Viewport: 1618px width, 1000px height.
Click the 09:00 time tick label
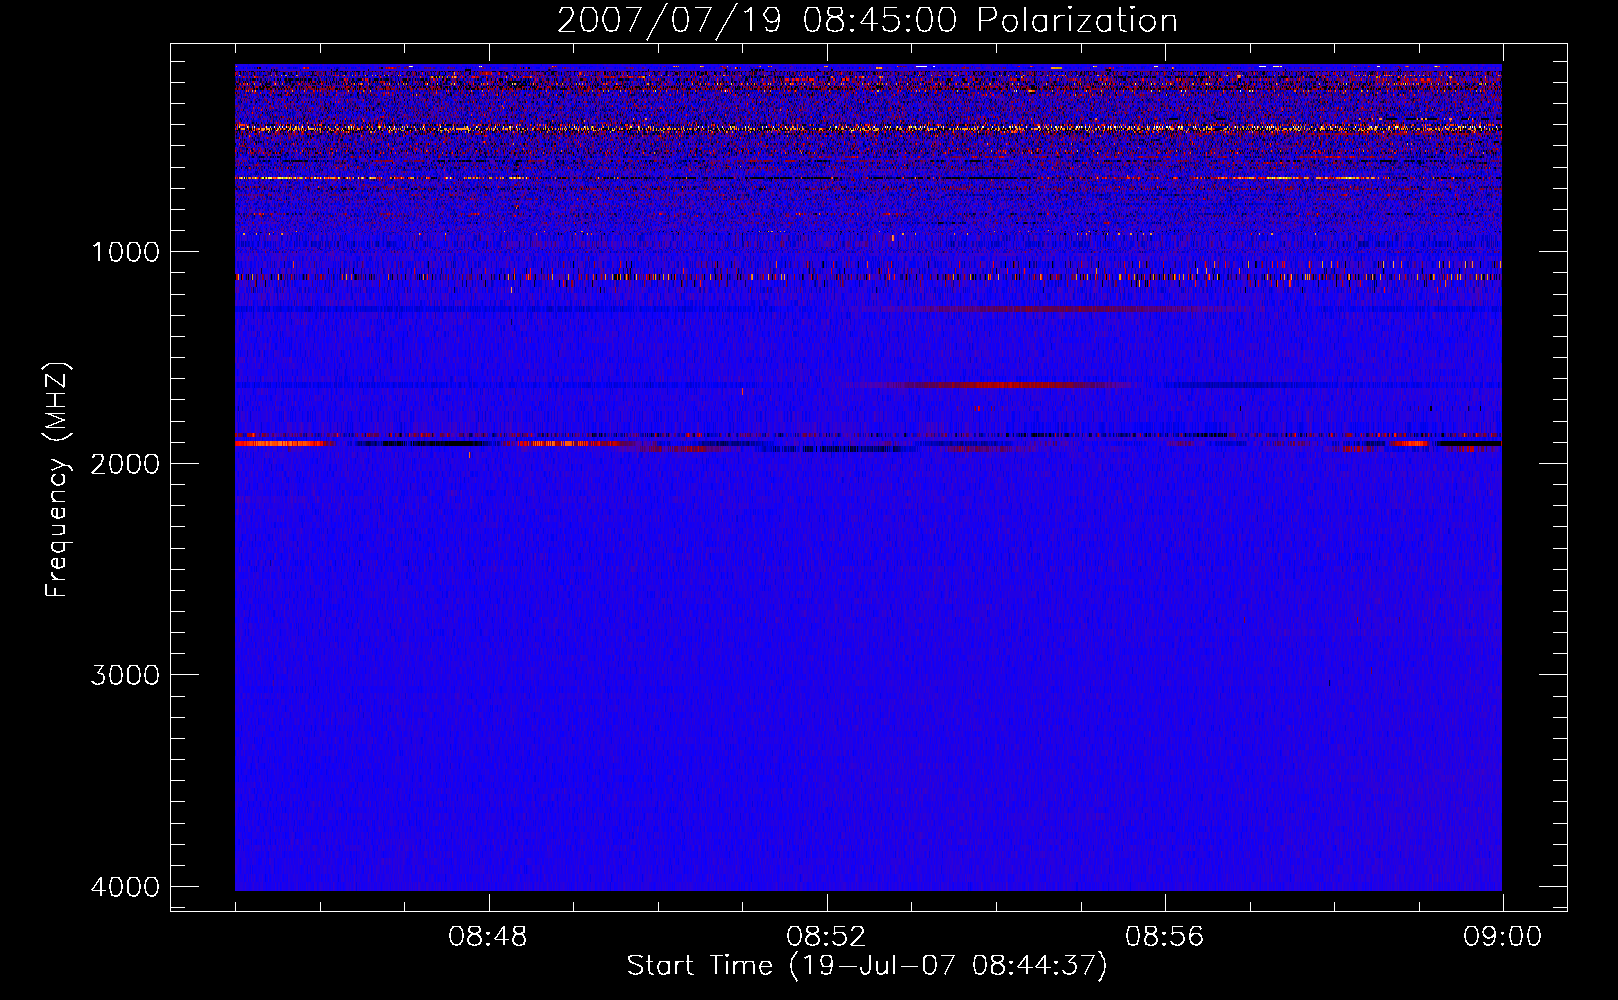[x=1502, y=937]
